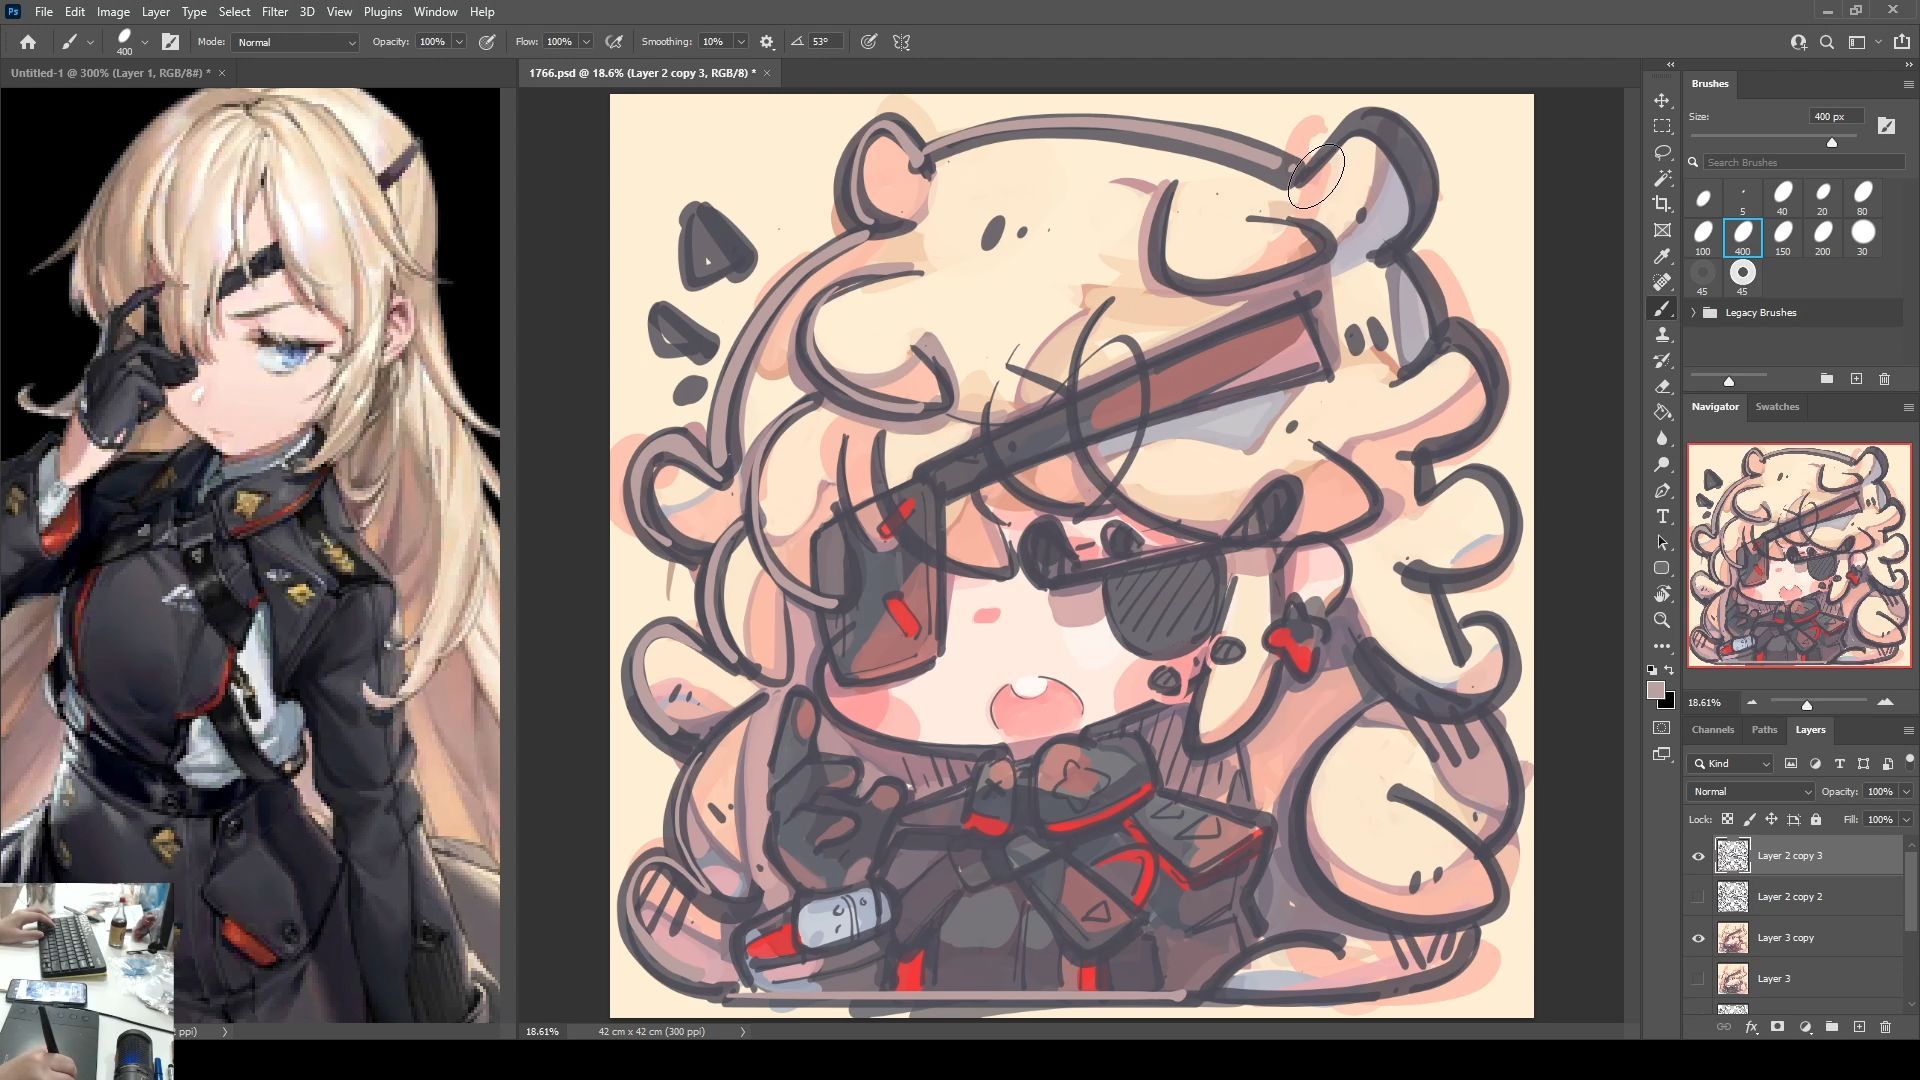Hide Layer 2 copy 3
The height and width of the screenshot is (1080, 1920).
(x=1698, y=856)
